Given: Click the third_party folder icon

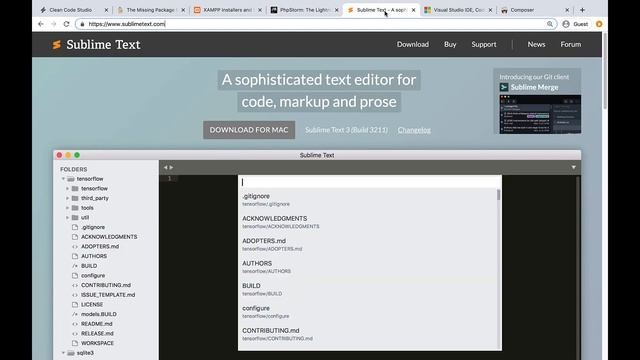Looking at the screenshot, I should coord(75,198).
